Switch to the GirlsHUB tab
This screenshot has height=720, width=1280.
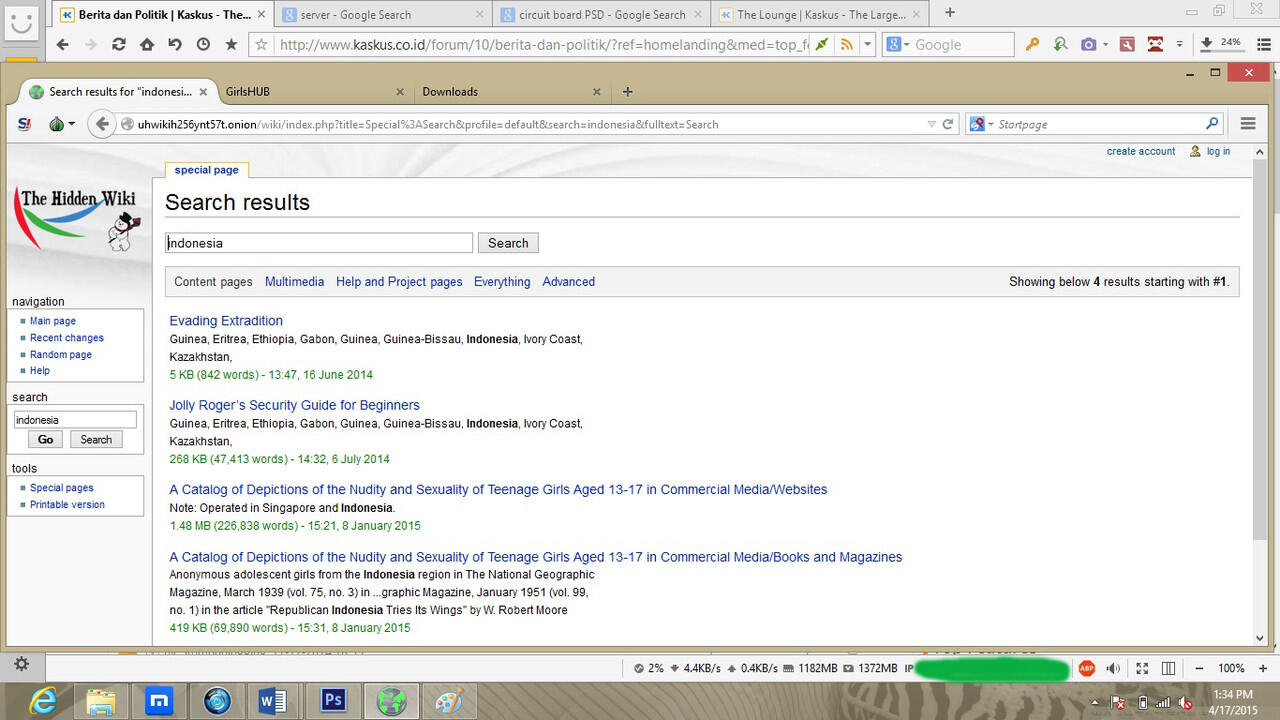point(316,92)
